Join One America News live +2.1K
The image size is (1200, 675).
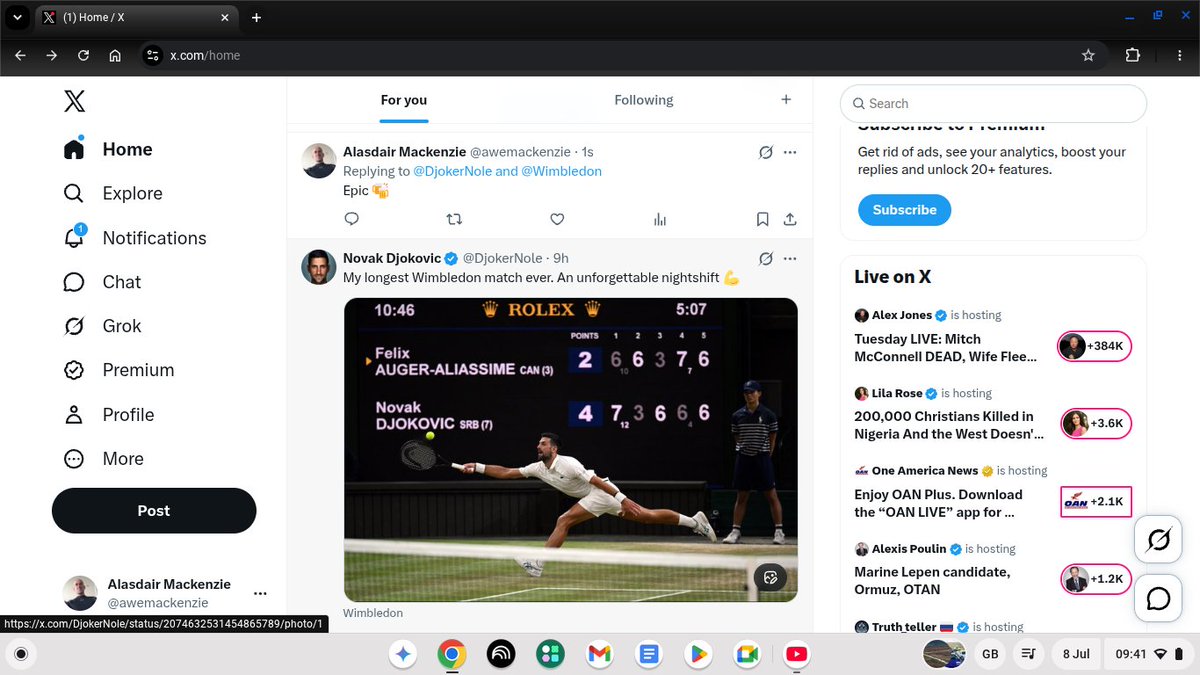coord(1096,502)
